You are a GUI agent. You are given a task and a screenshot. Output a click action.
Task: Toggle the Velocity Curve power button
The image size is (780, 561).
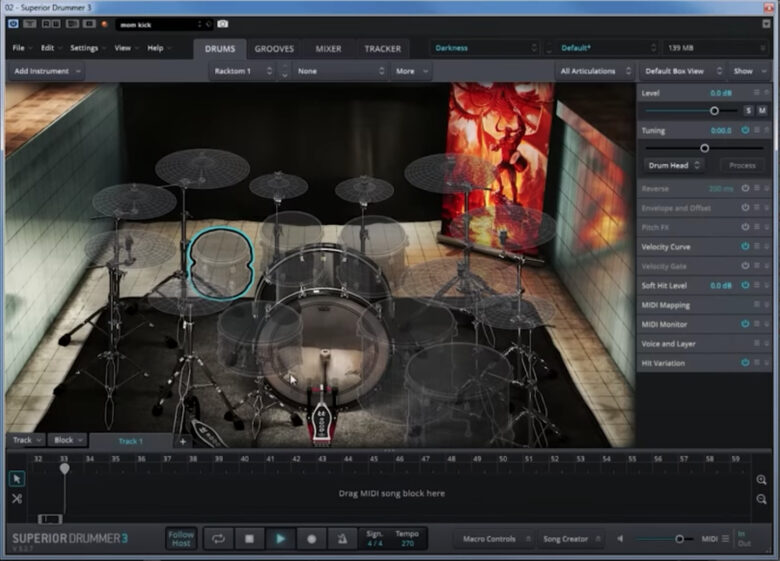(x=745, y=246)
